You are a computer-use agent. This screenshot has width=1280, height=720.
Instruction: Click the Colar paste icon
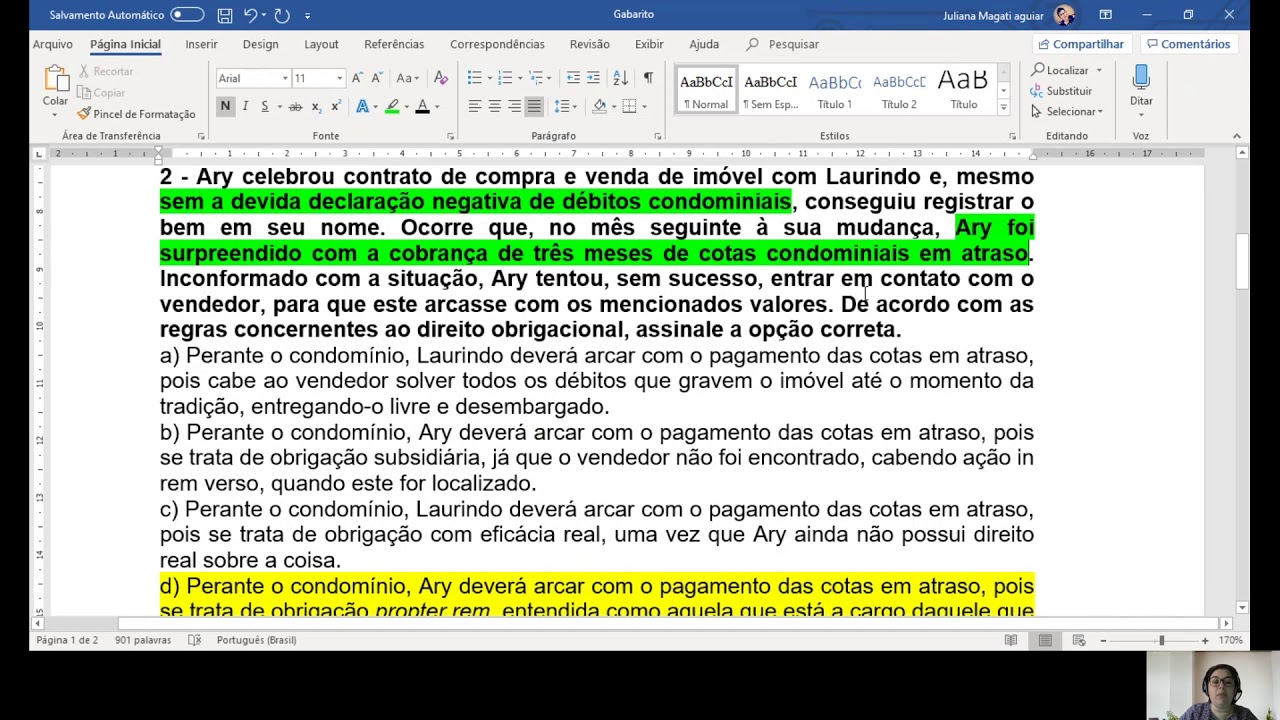[x=55, y=79]
